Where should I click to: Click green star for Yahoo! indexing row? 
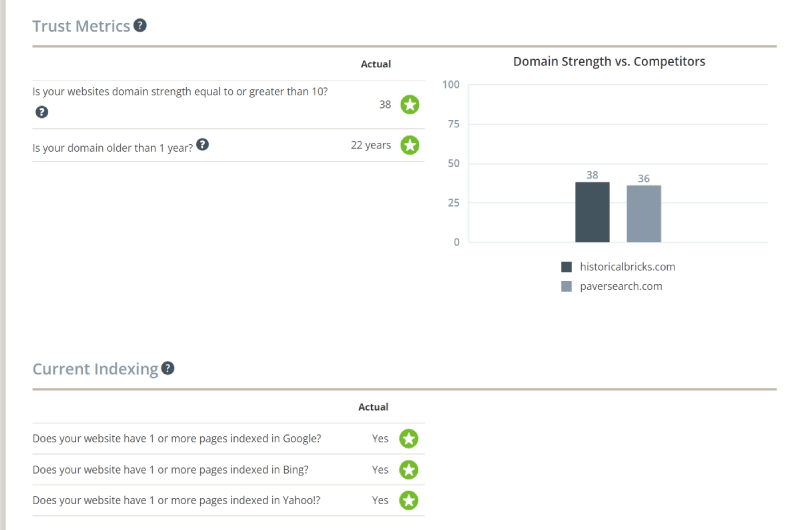pos(409,500)
